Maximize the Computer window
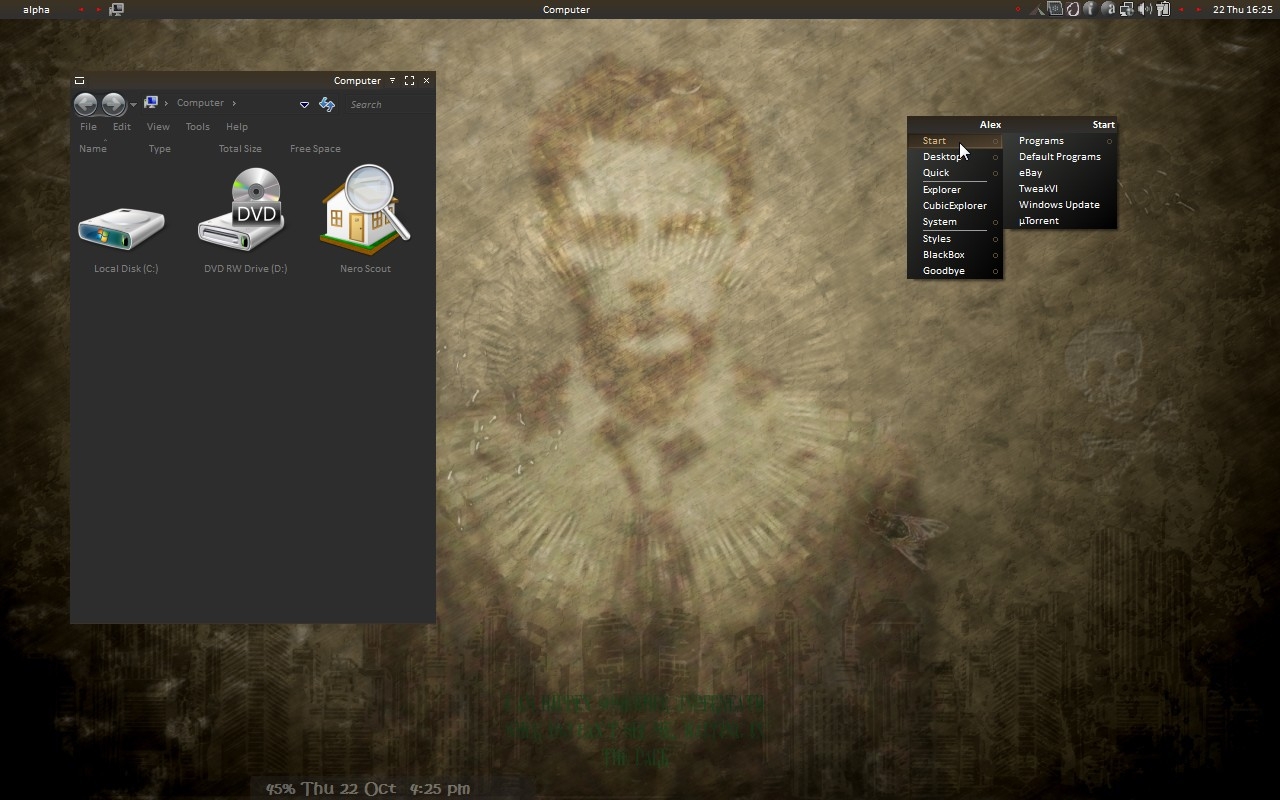Image resolution: width=1280 pixels, height=800 pixels. pyautogui.click(x=409, y=80)
